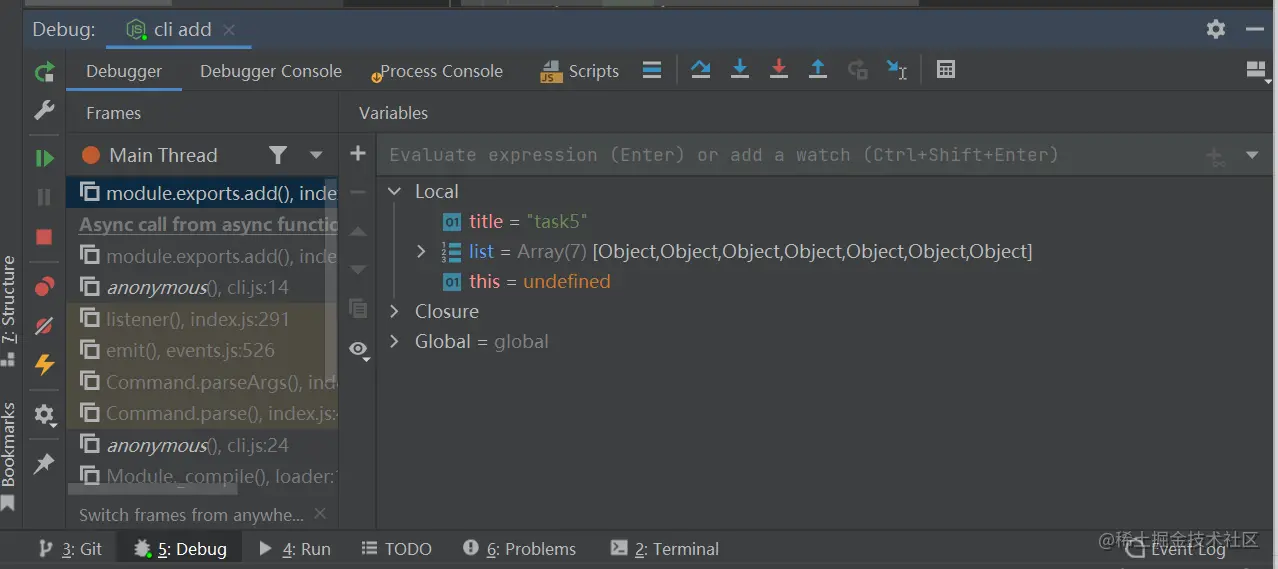The width and height of the screenshot is (1278, 569).
Task: Click the Frames panel horizontal scrollbar
Action: pos(153,489)
